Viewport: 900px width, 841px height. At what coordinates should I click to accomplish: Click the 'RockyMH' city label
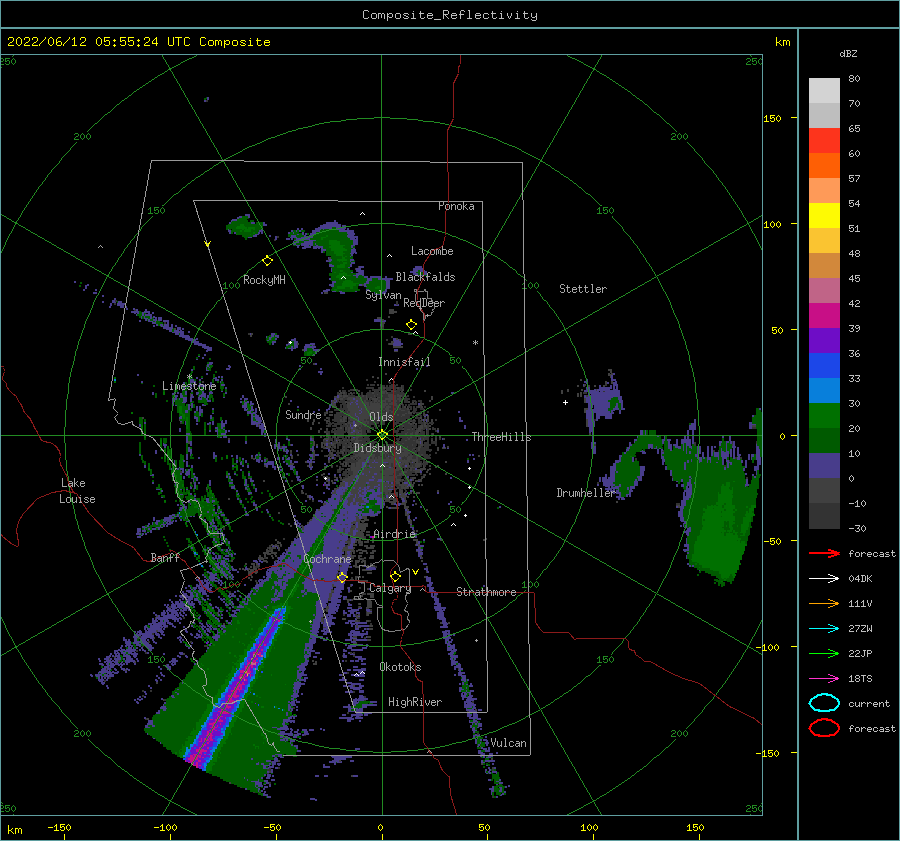tap(264, 280)
